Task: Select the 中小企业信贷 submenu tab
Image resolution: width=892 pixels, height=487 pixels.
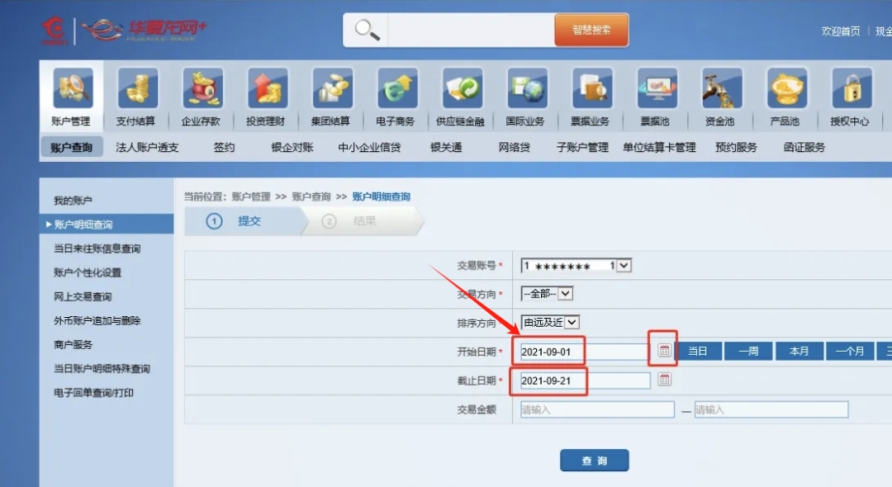Action: click(x=370, y=147)
